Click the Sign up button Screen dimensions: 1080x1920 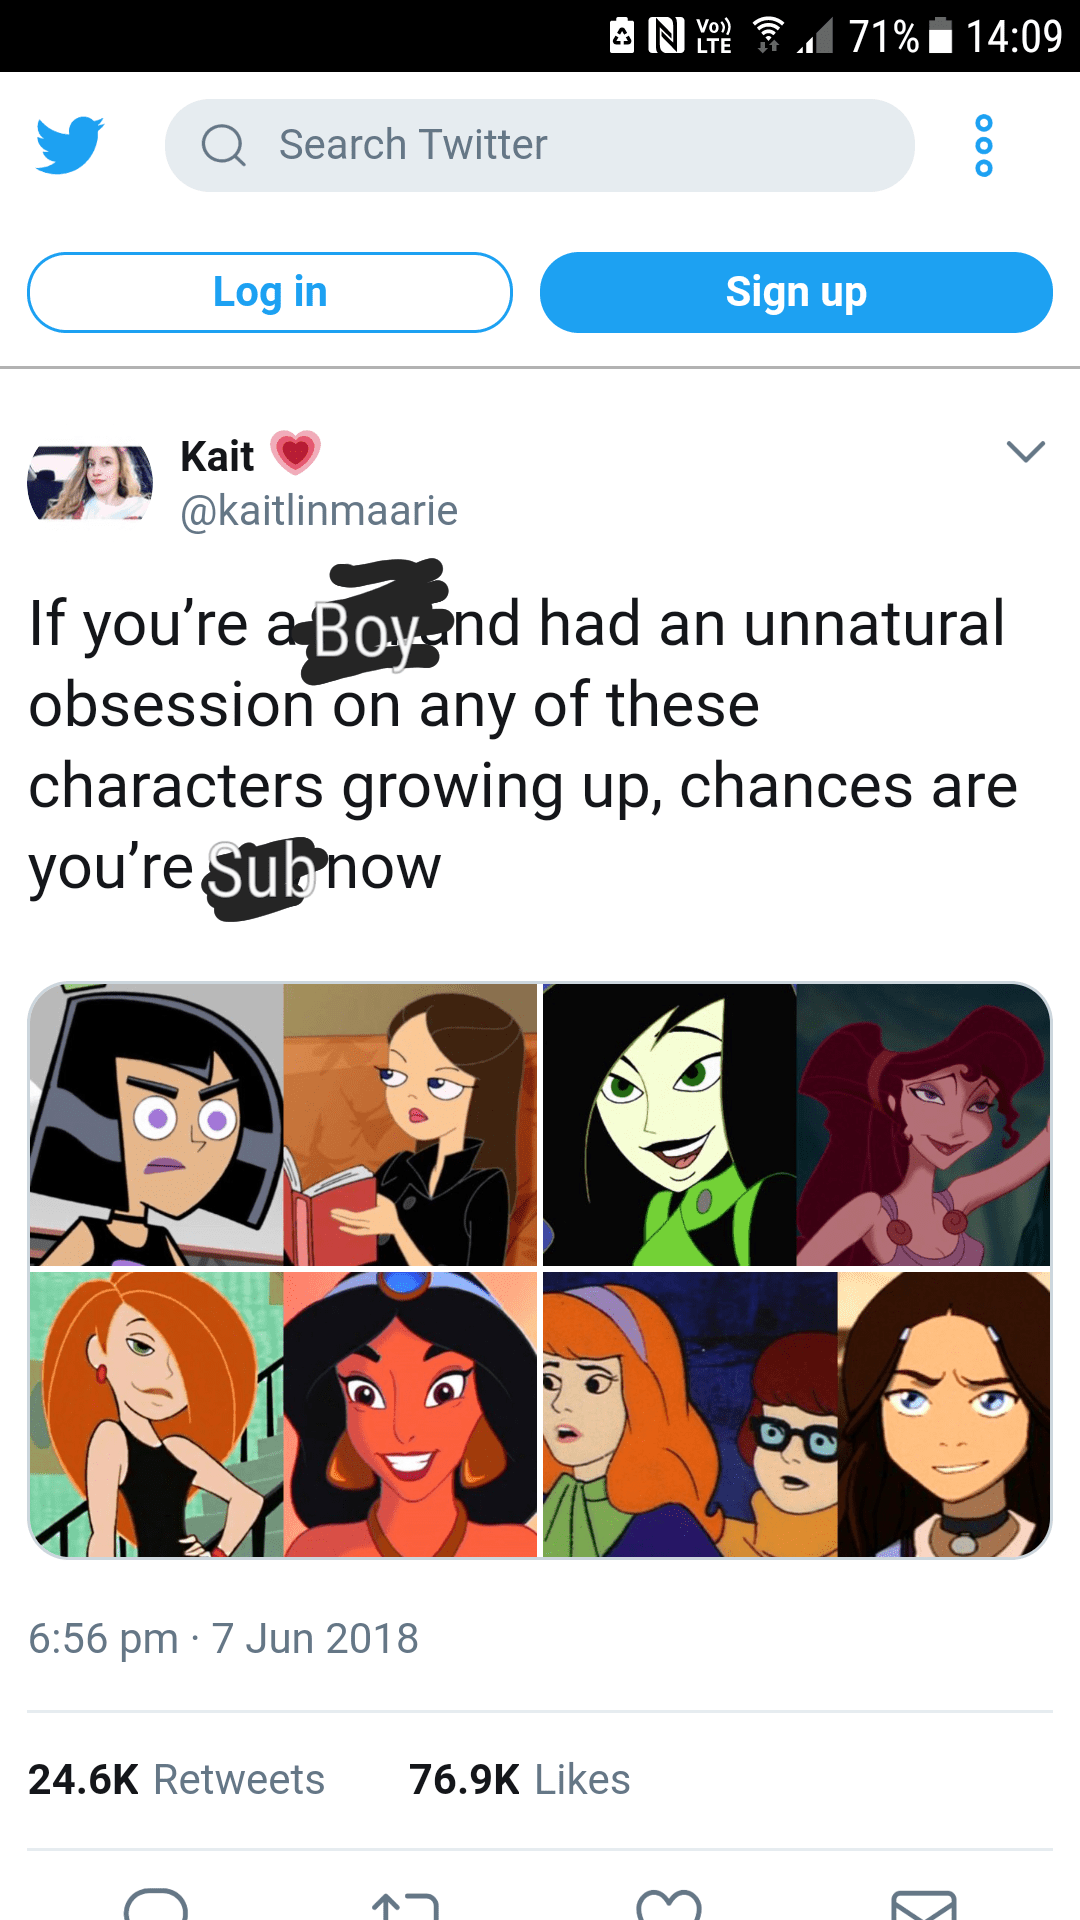(x=796, y=292)
